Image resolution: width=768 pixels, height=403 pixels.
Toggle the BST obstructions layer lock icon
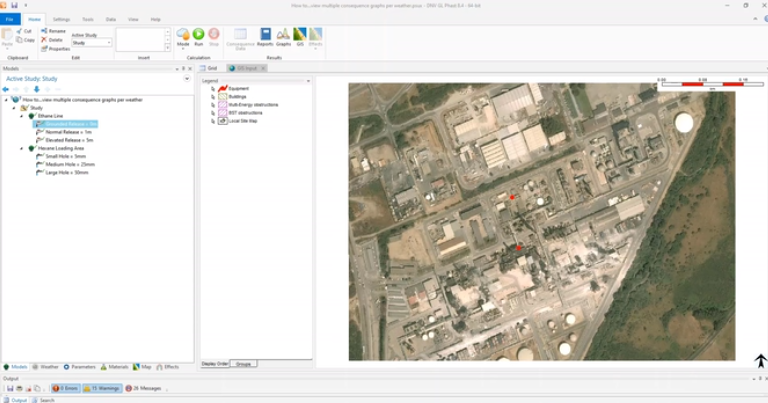tap(213, 113)
